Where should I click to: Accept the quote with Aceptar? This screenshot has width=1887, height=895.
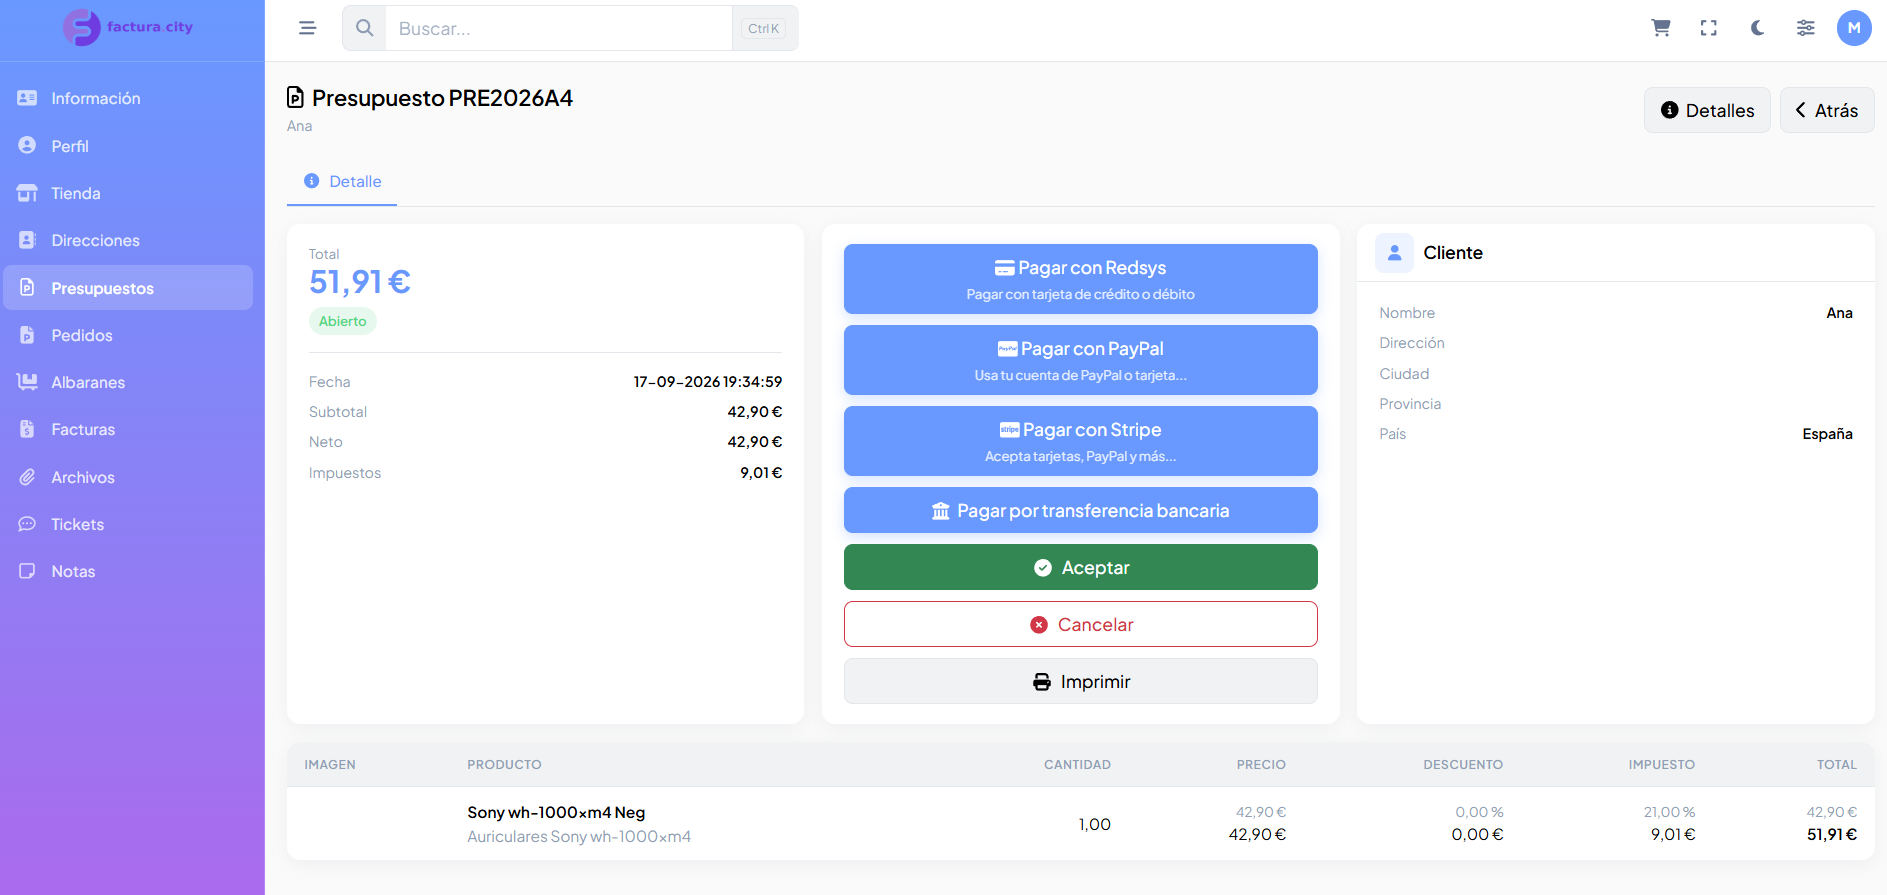(x=1080, y=567)
